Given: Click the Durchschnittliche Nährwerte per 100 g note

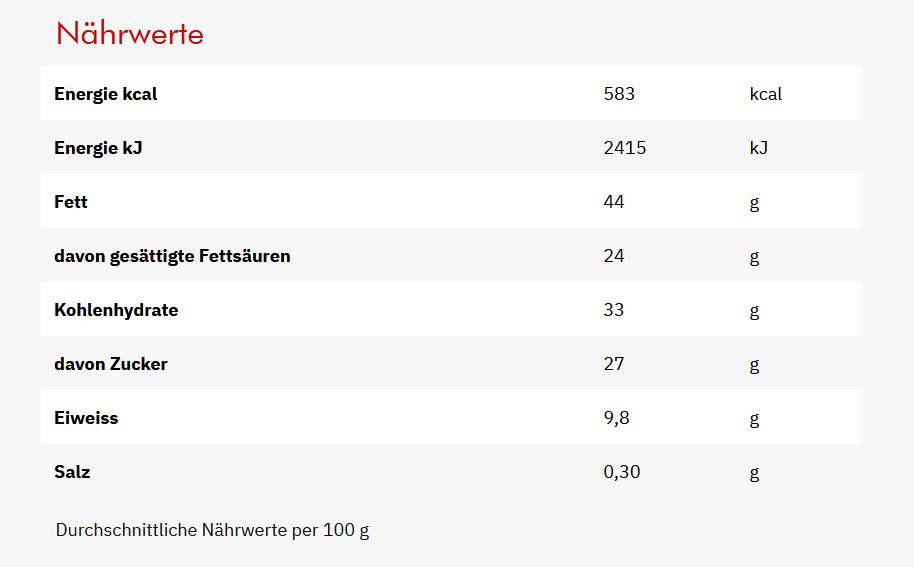Looking at the screenshot, I should (x=212, y=530).
